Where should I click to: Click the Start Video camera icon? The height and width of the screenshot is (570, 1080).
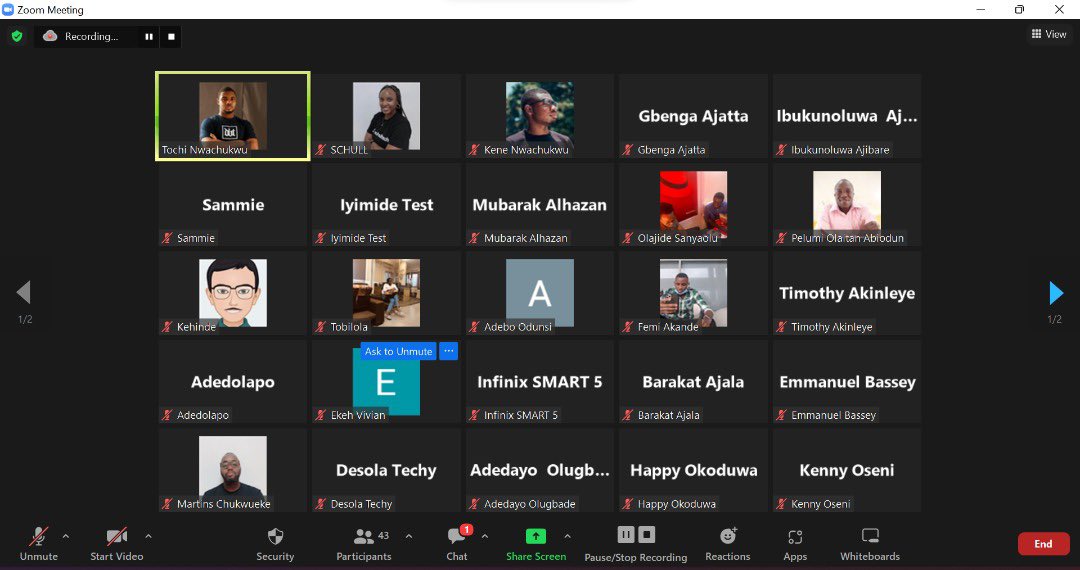(116, 536)
